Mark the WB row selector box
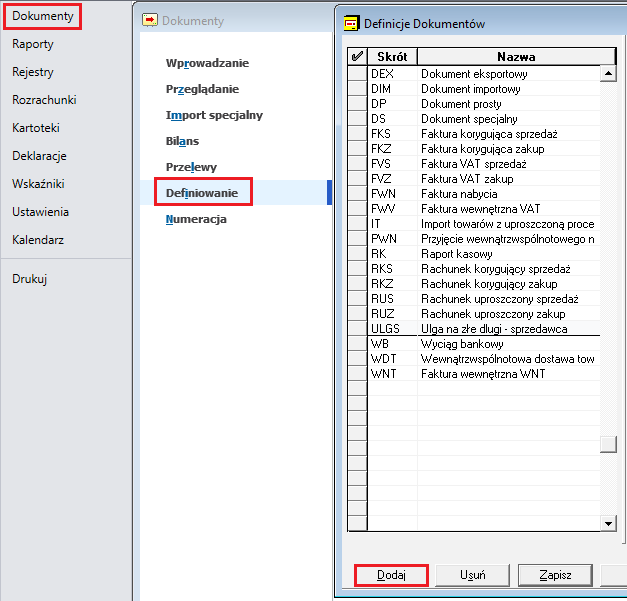 tap(357, 343)
